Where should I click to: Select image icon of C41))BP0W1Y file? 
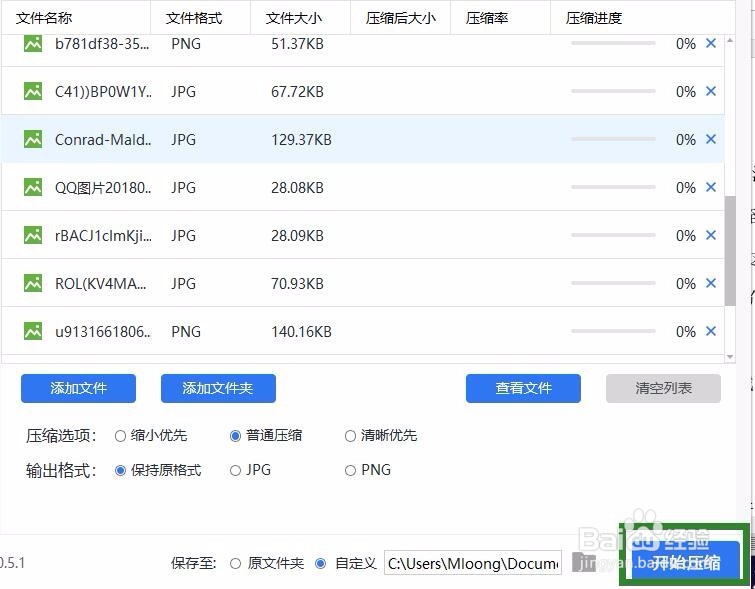pos(33,91)
